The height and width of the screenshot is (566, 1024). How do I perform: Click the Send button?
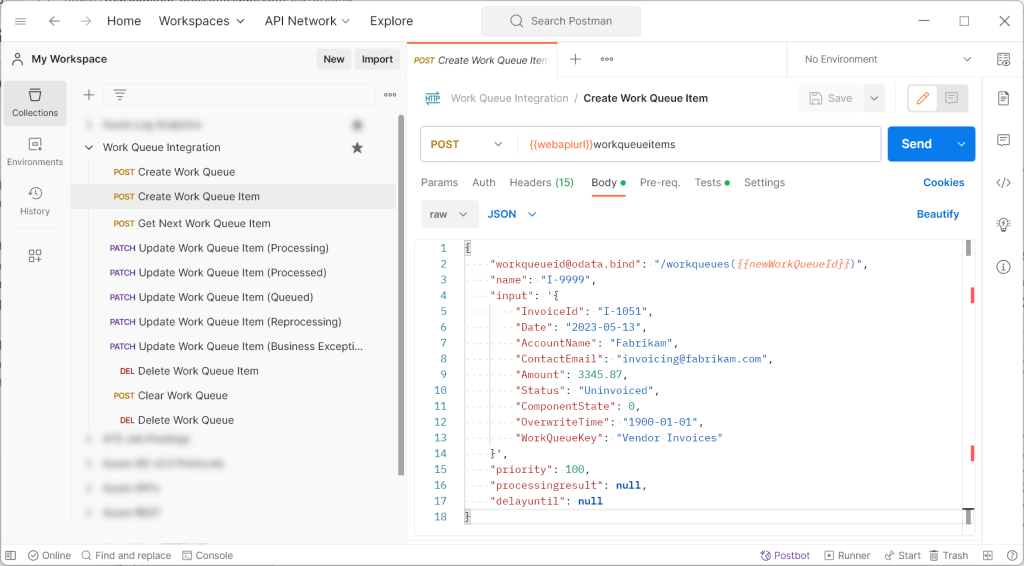tap(916, 144)
